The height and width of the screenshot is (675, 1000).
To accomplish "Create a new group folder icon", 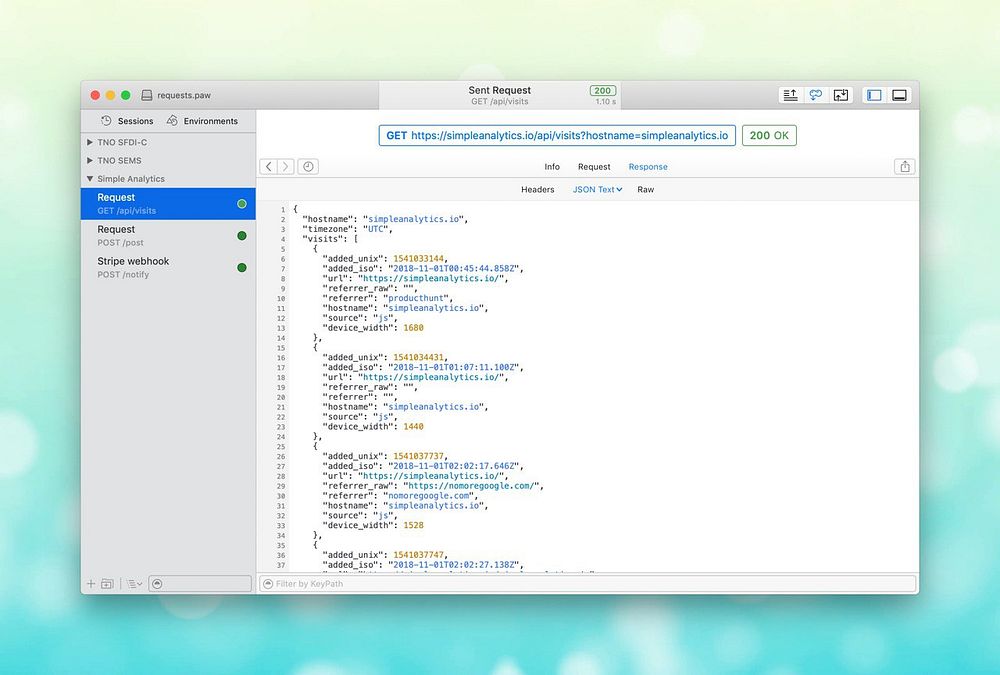I will coord(107,583).
